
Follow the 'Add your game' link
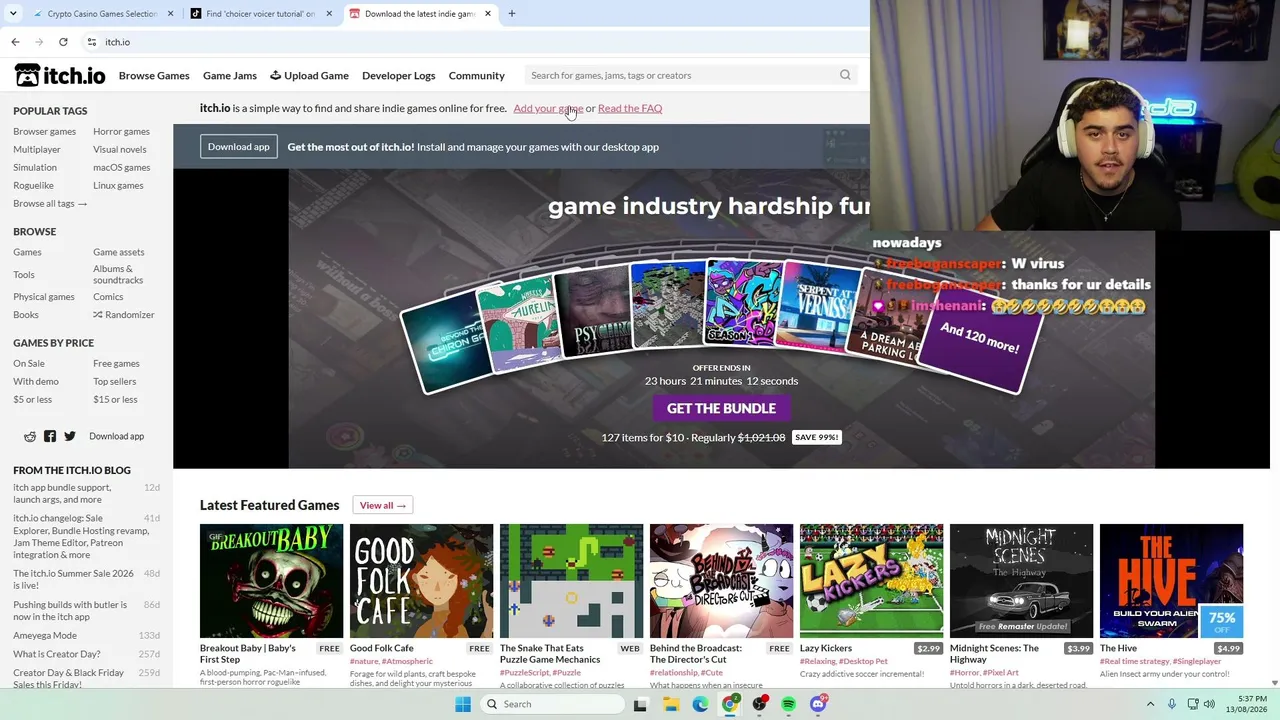[x=548, y=108]
